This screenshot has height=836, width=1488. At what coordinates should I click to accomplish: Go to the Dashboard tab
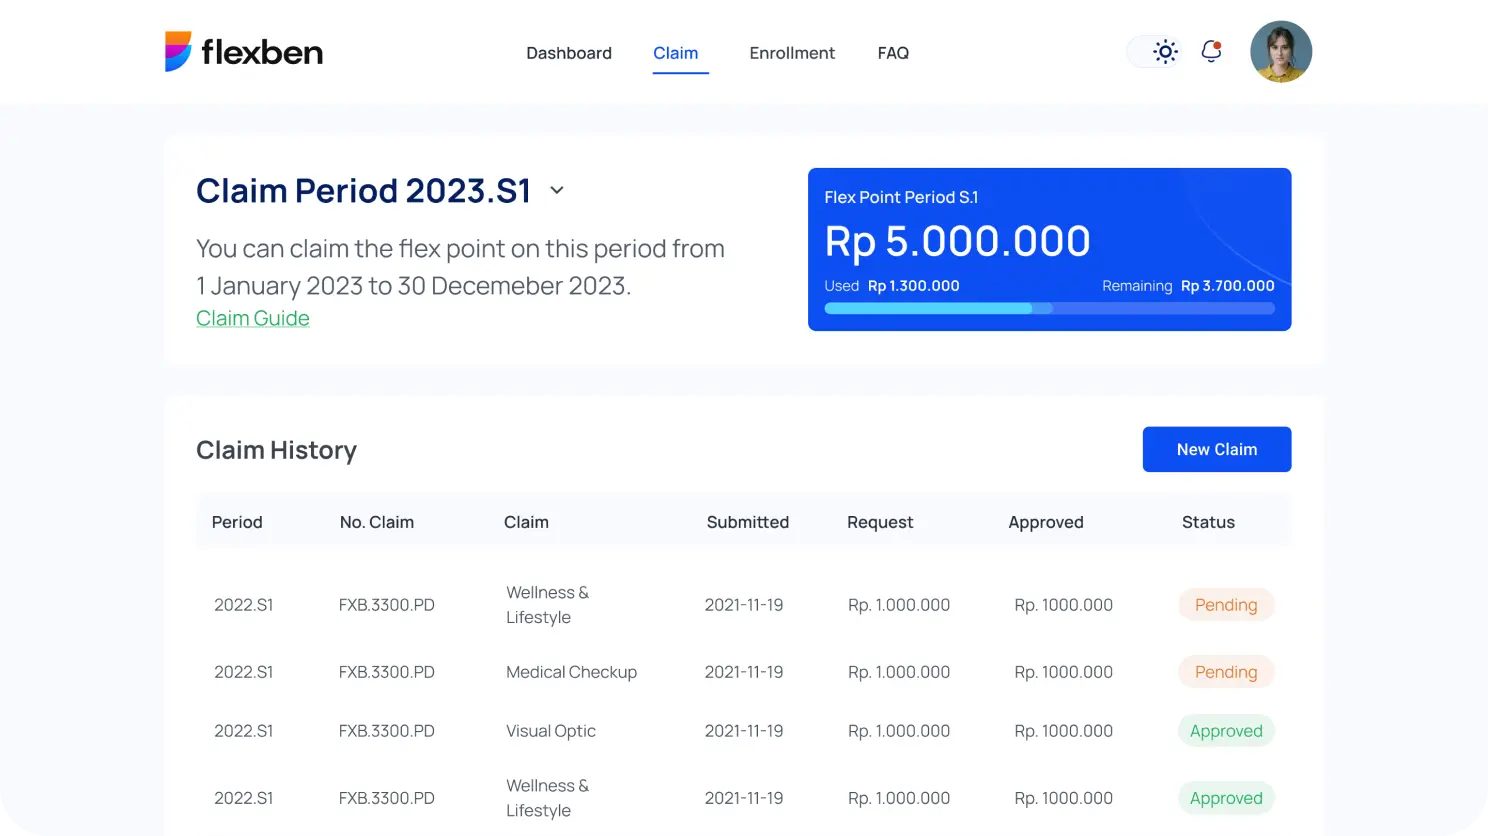[x=568, y=53]
